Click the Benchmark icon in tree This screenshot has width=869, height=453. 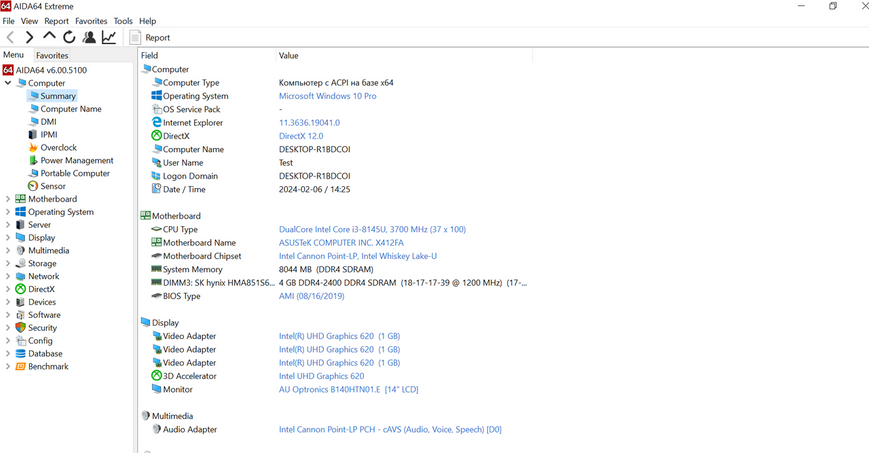[21, 367]
